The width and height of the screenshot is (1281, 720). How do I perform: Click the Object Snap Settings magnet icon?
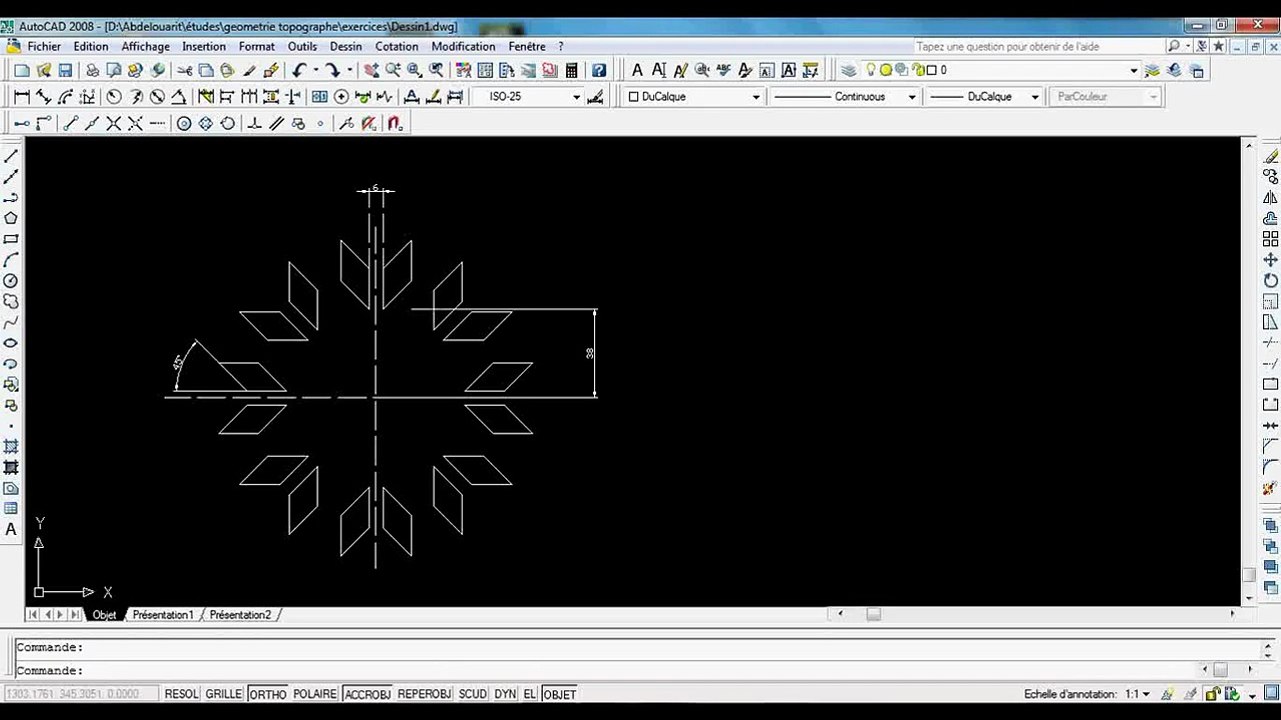point(395,124)
